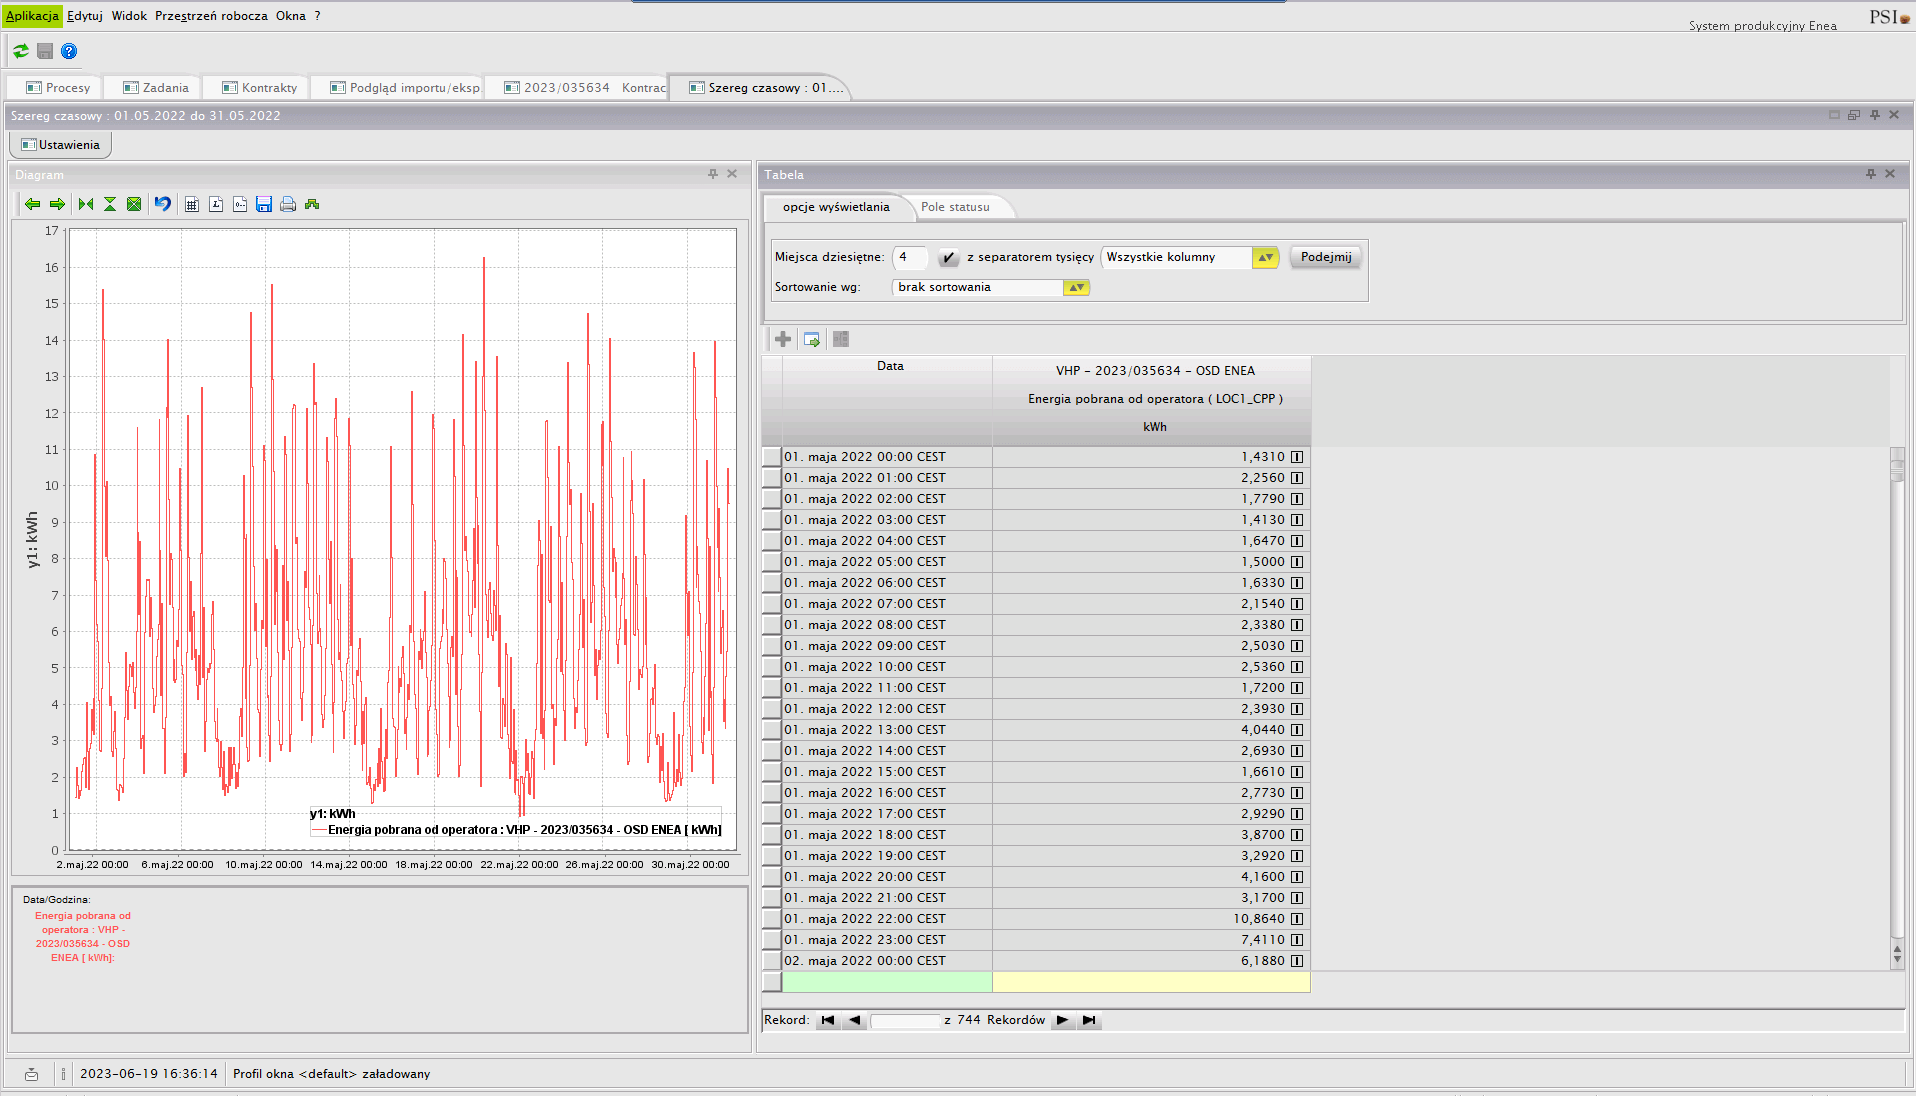Click the 'Miejsca dziesiętne' input field
This screenshot has height=1096, width=1916.
click(909, 258)
